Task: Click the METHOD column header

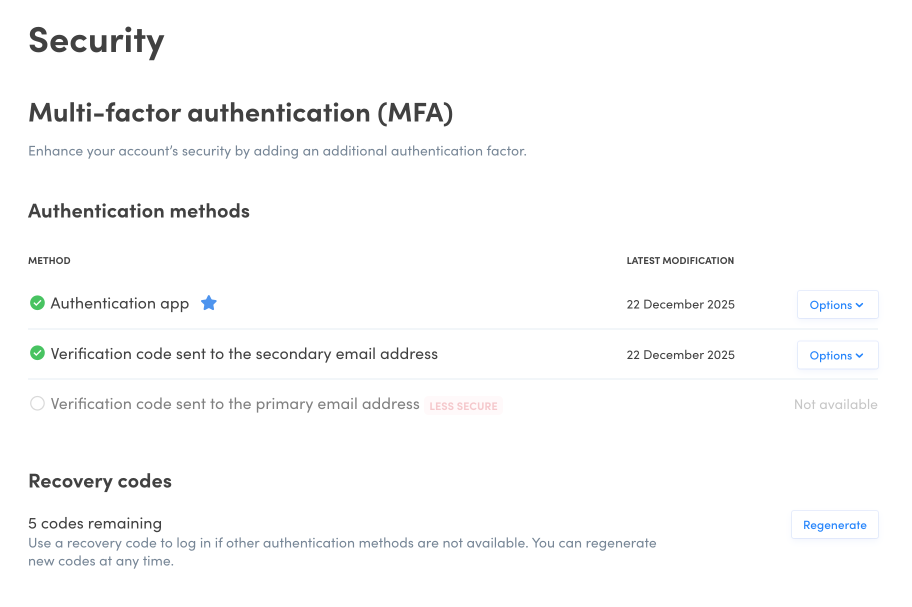Action: [x=49, y=261]
